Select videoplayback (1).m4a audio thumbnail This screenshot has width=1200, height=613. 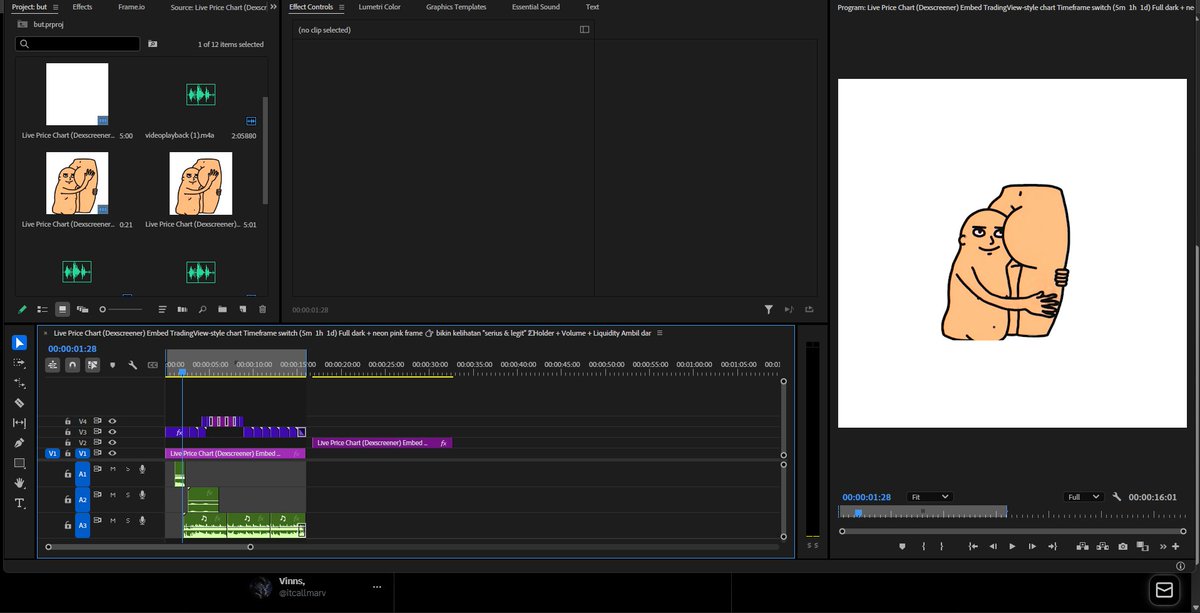coord(200,95)
